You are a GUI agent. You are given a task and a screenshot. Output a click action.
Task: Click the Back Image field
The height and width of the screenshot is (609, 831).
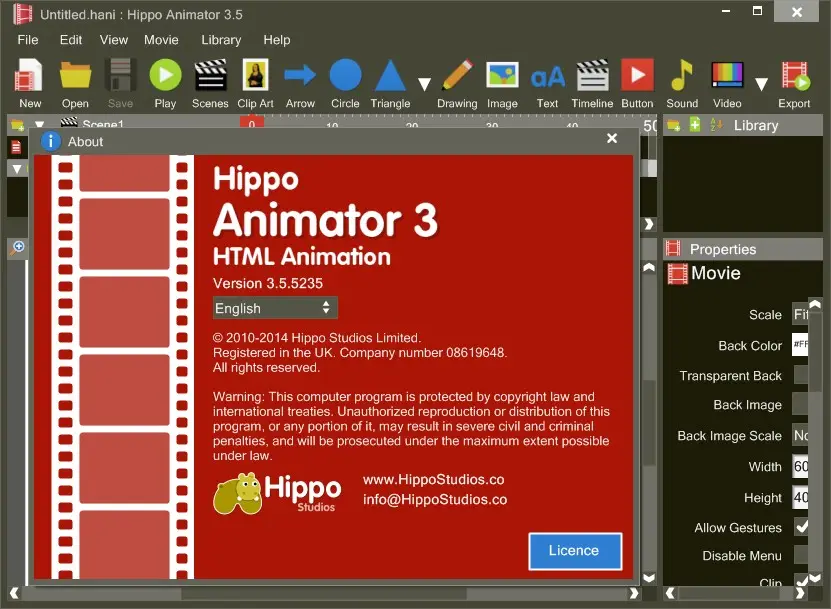(x=800, y=404)
